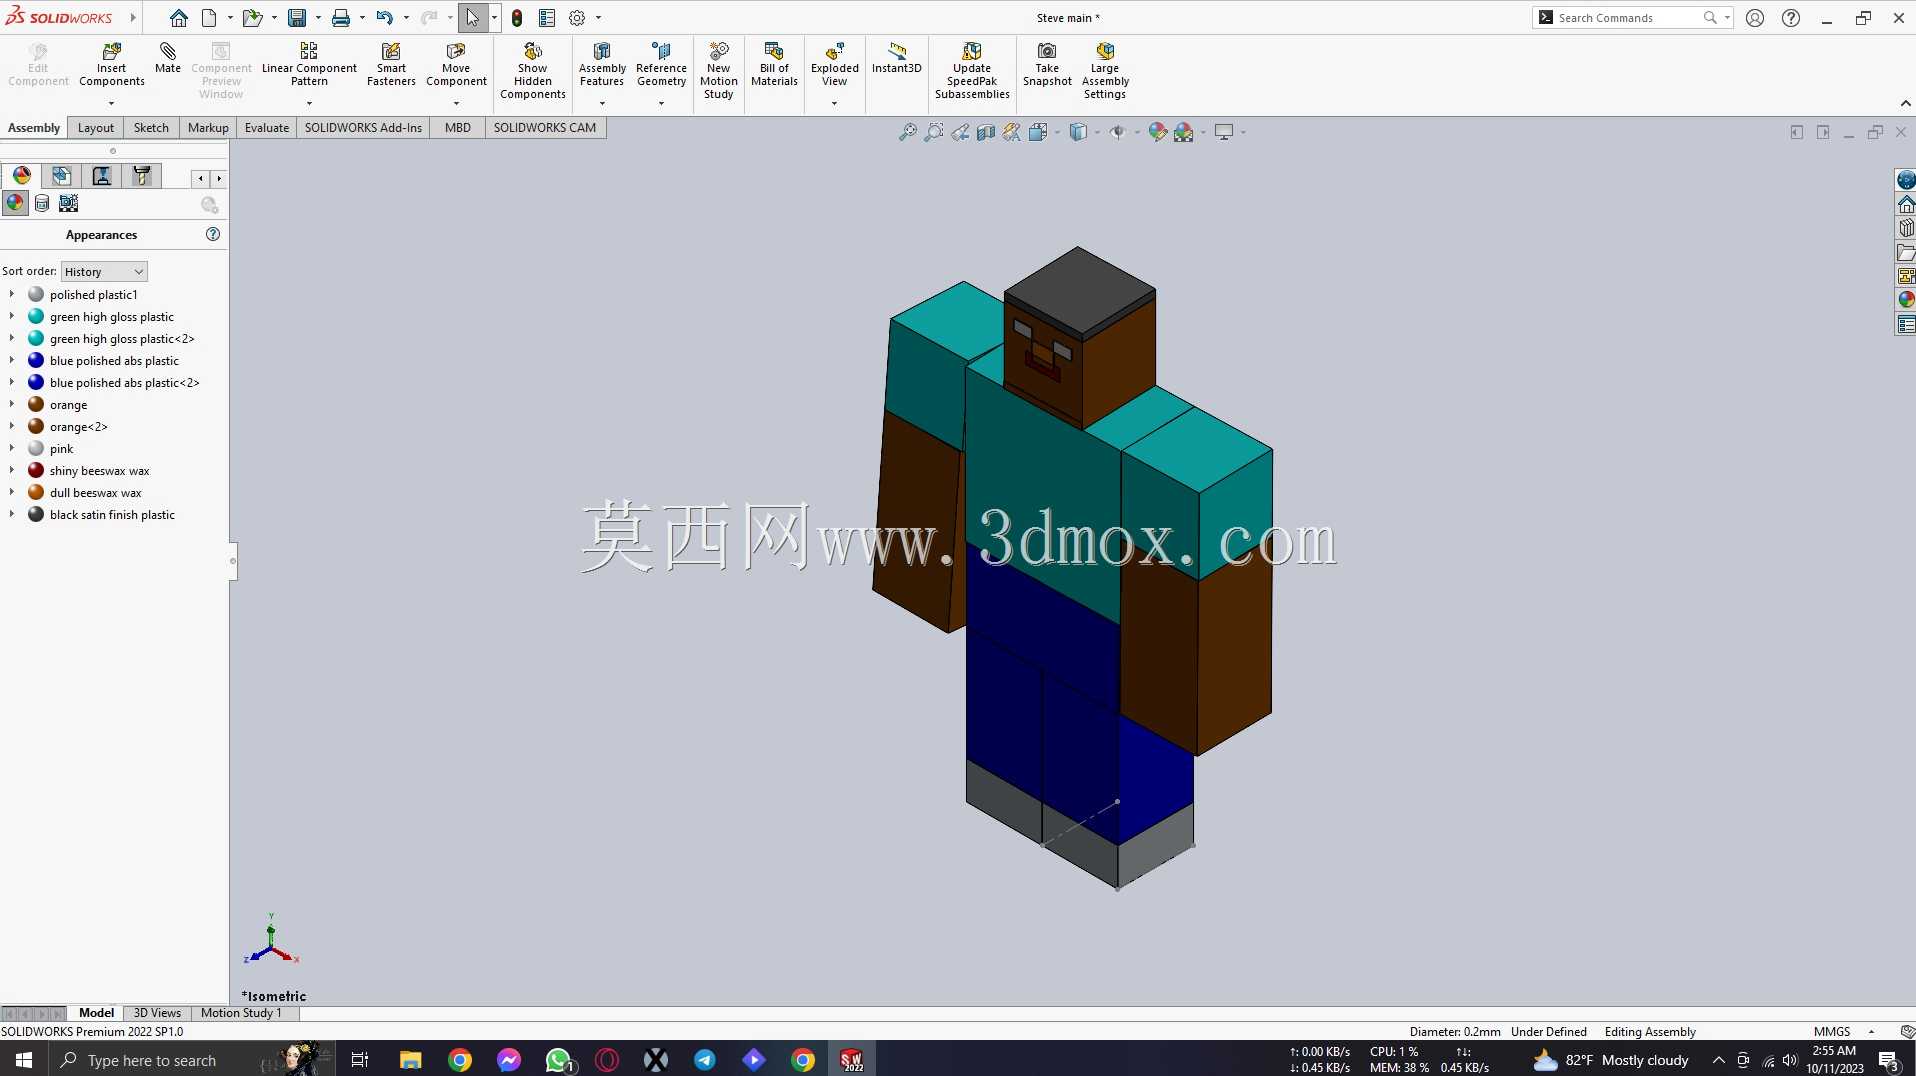The image size is (1916, 1076).
Task: Open Large Assembly Settings
Action: [1105, 71]
